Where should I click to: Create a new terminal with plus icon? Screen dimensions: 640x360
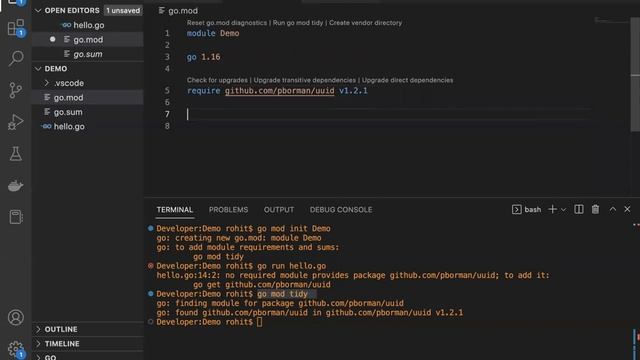click(x=552, y=209)
